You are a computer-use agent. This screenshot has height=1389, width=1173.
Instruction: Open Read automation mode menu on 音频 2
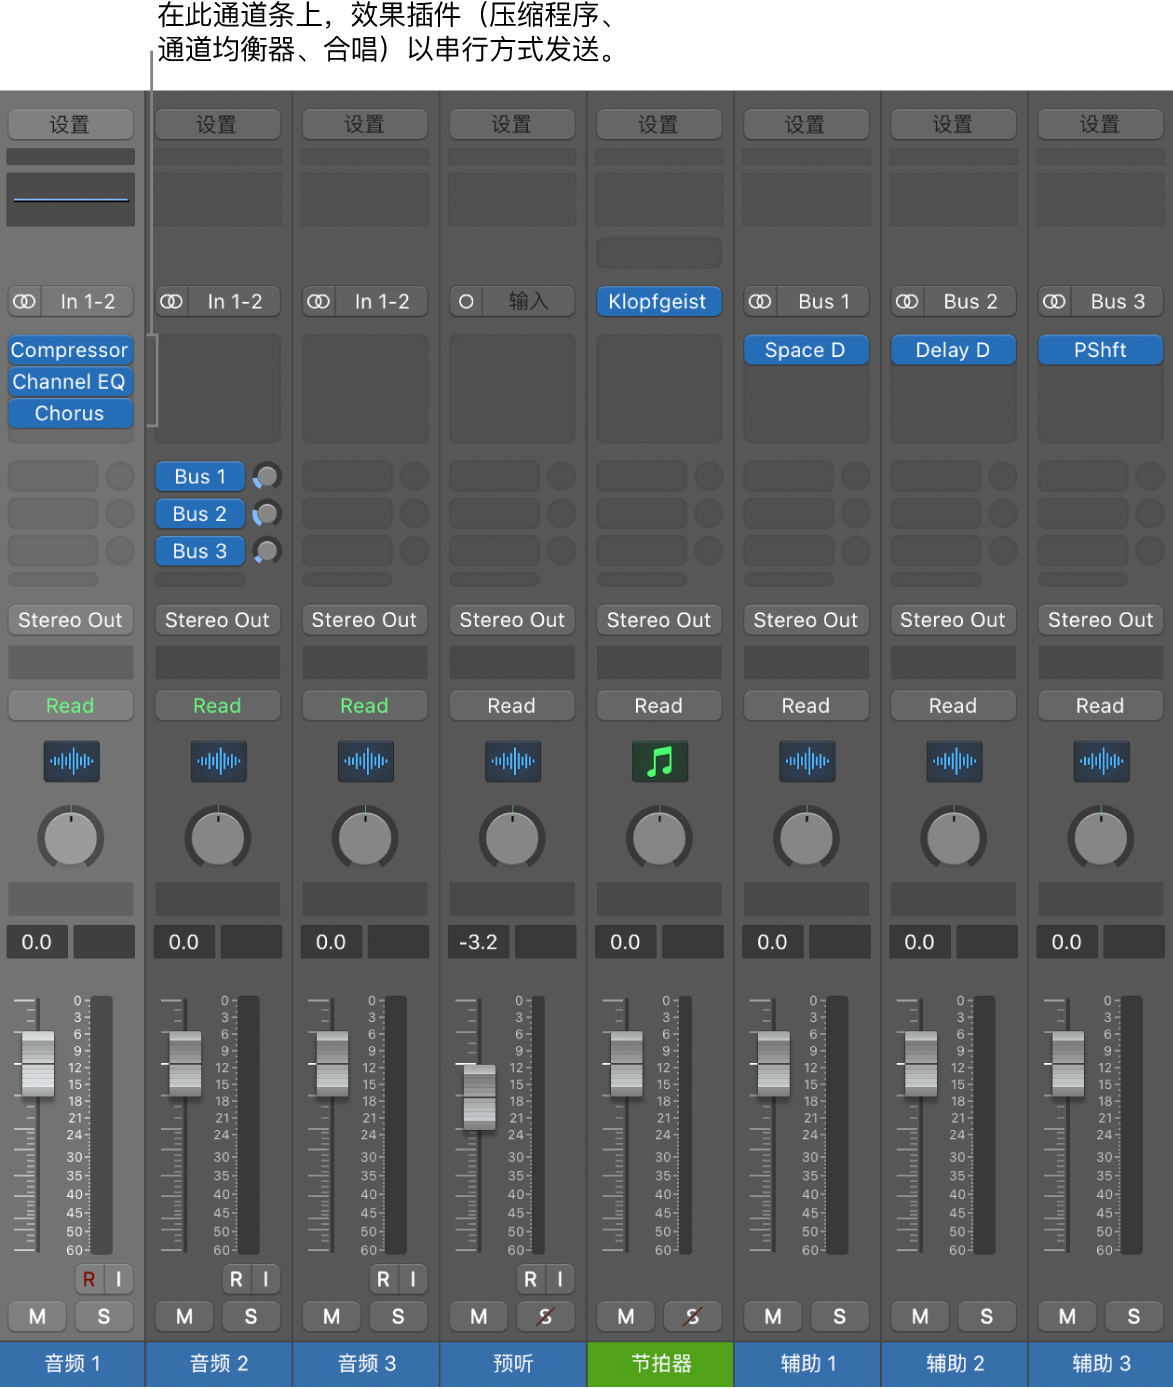click(x=218, y=706)
